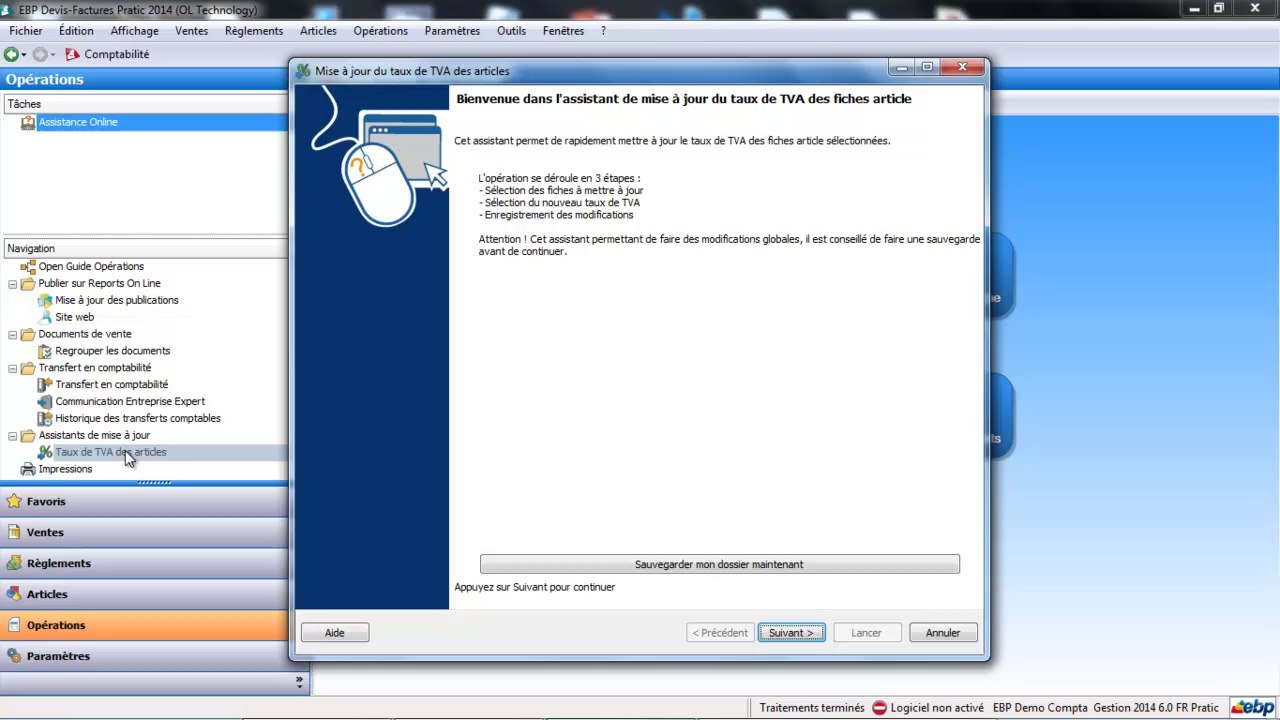Image resolution: width=1280 pixels, height=720 pixels.
Task: Click the Assistance Online task icon
Action: click(28, 122)
